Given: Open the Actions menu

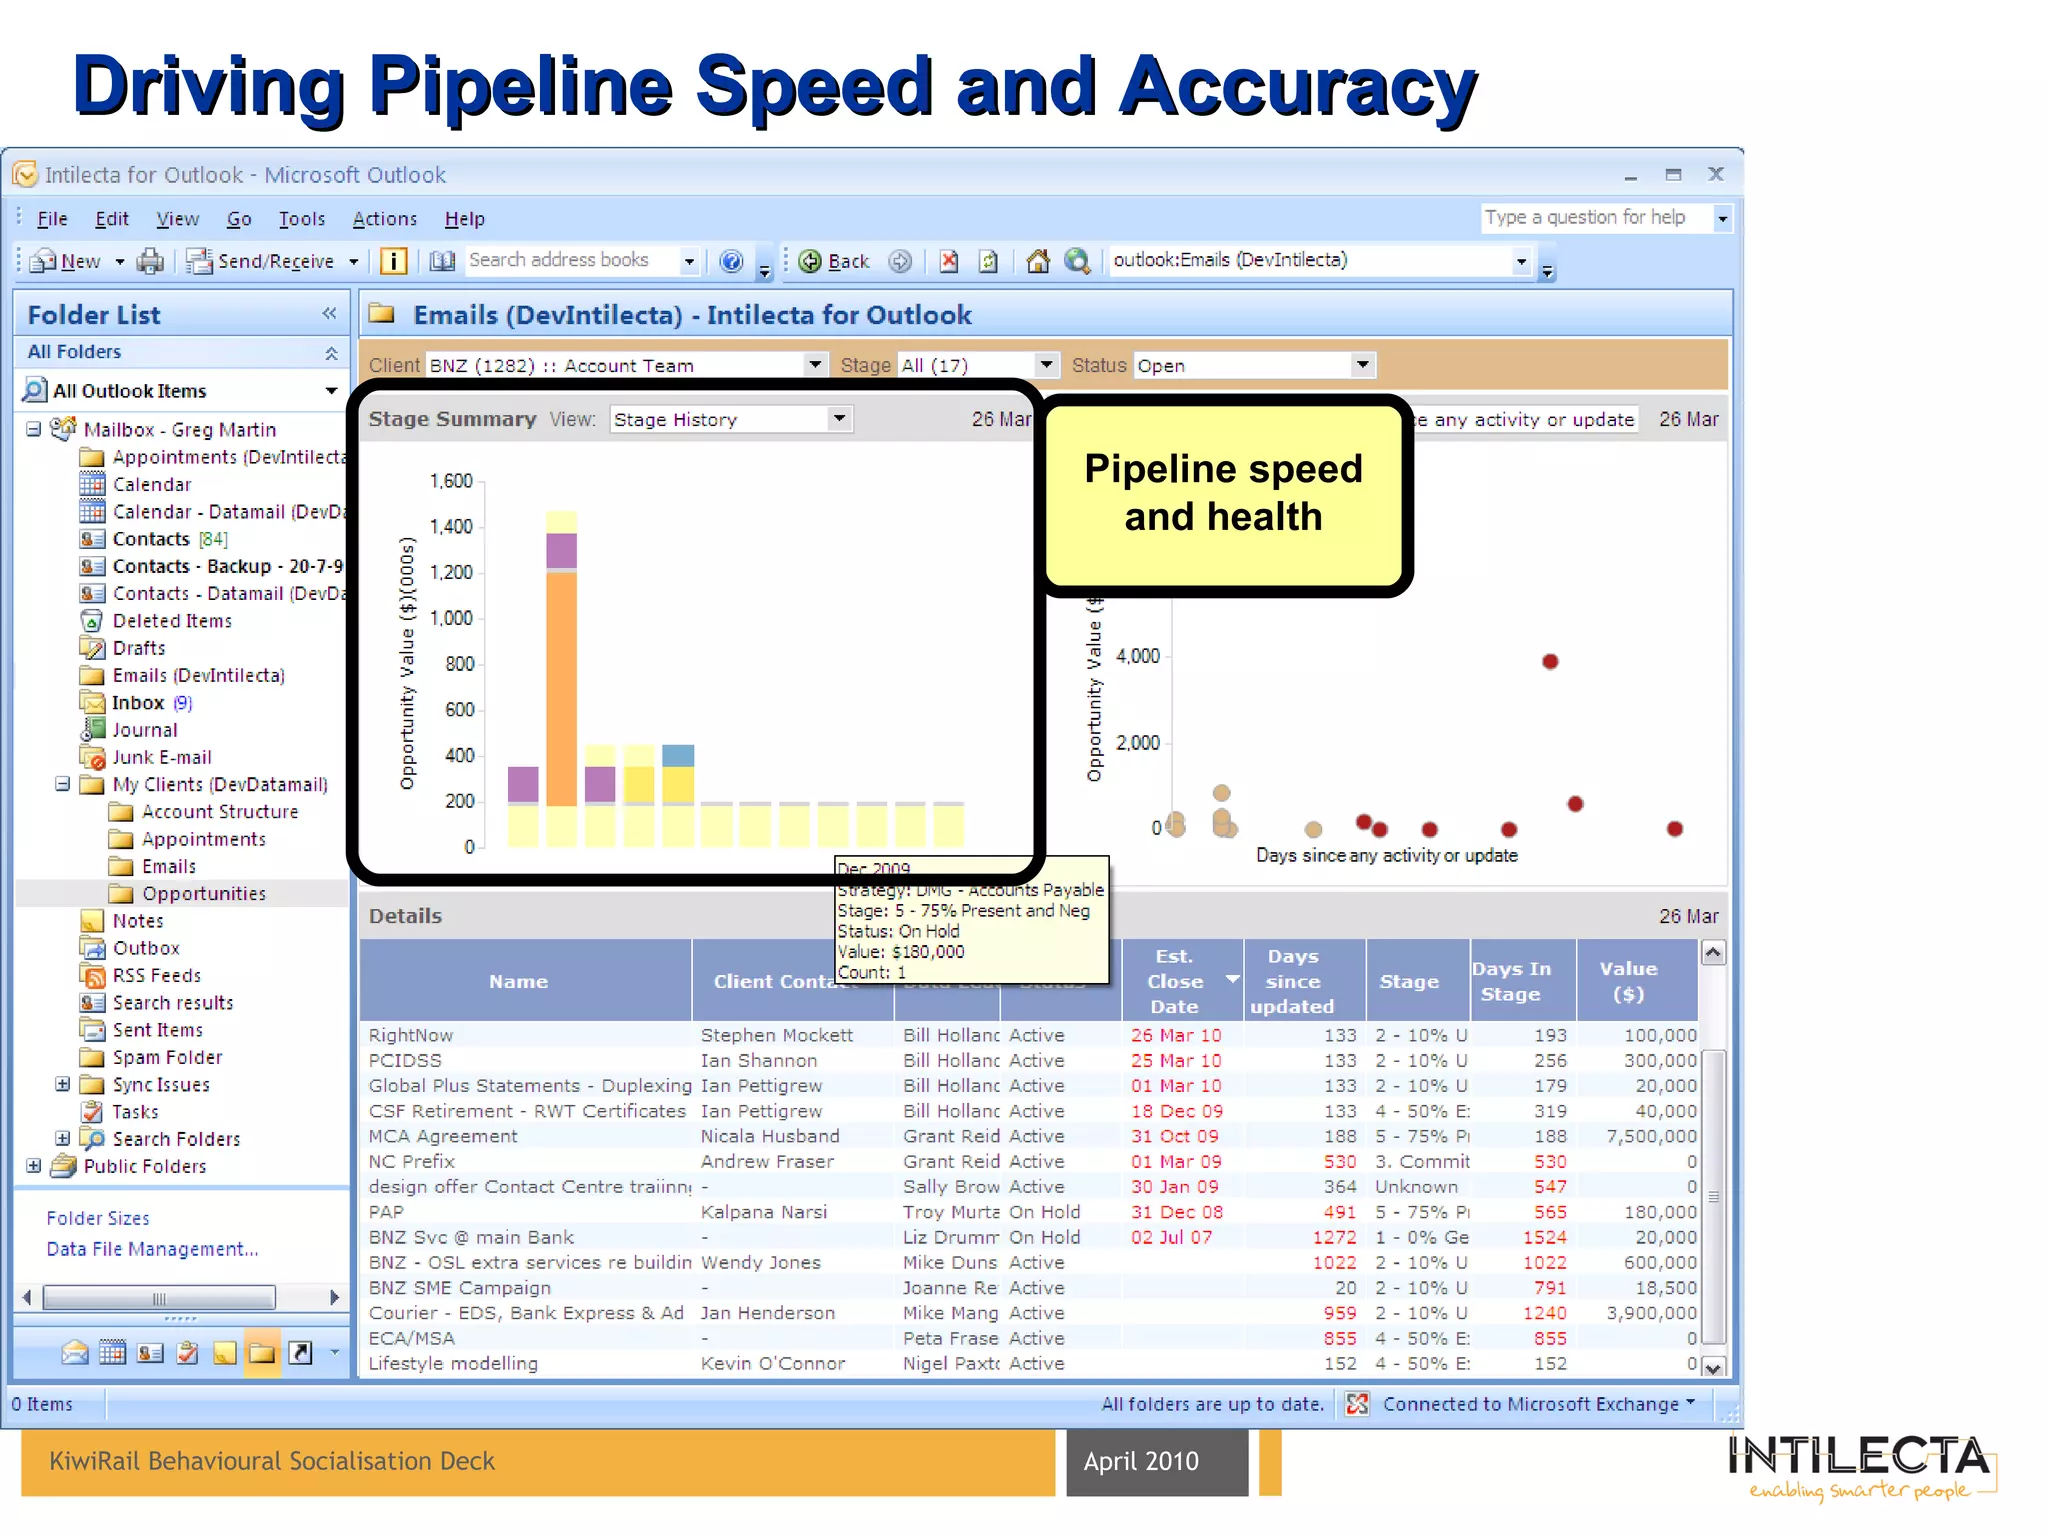Looking at the screenshot, I should point(385,219).
